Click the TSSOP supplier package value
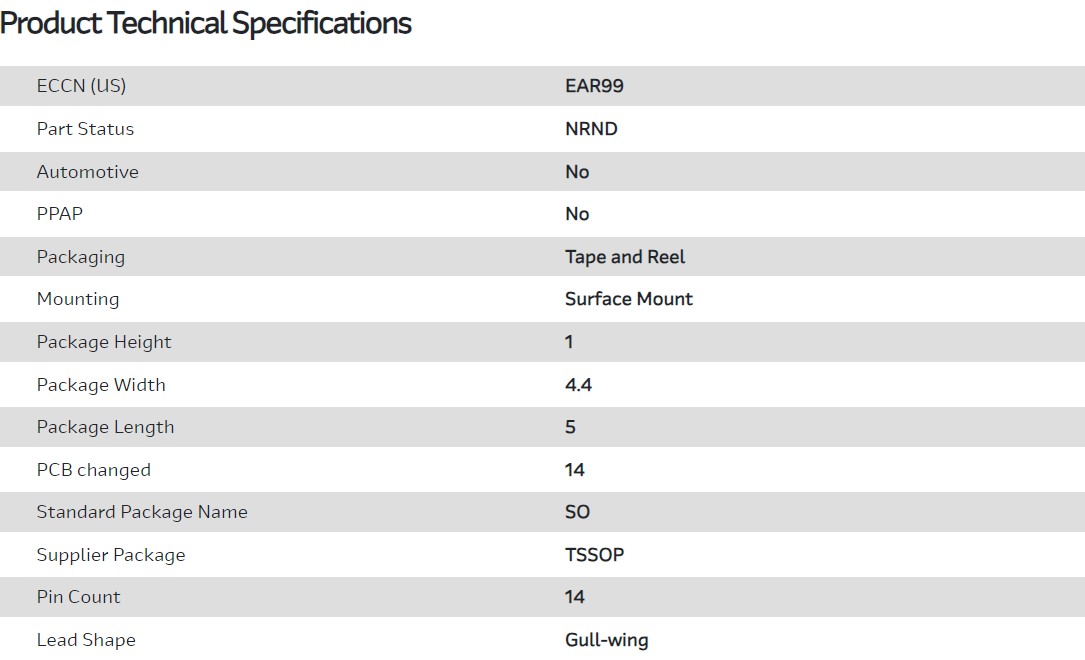 (594, 555)
